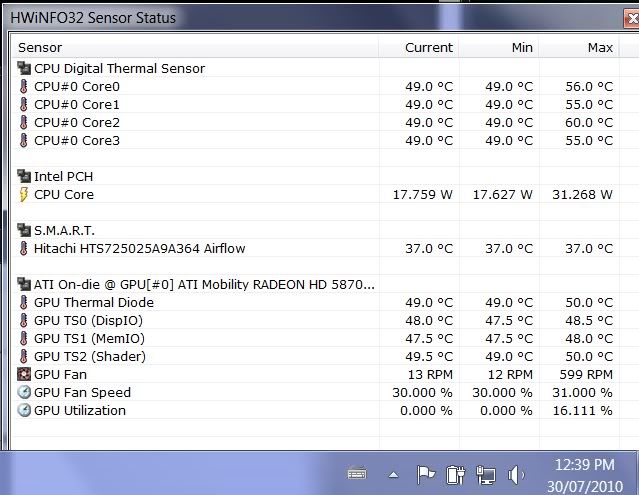Select the CPU Digital Thermal Sensor row

click(119, 68)
